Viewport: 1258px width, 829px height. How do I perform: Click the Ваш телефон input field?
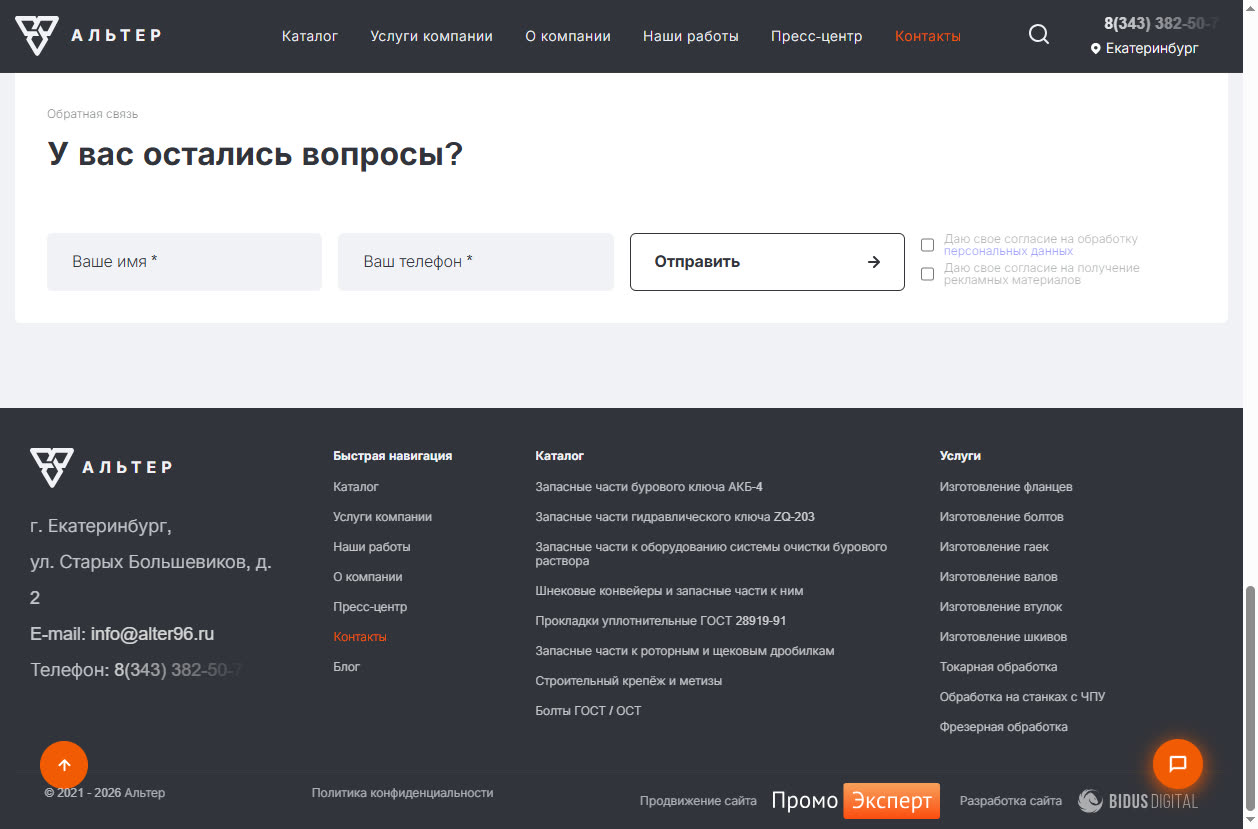tap(476, 262)
